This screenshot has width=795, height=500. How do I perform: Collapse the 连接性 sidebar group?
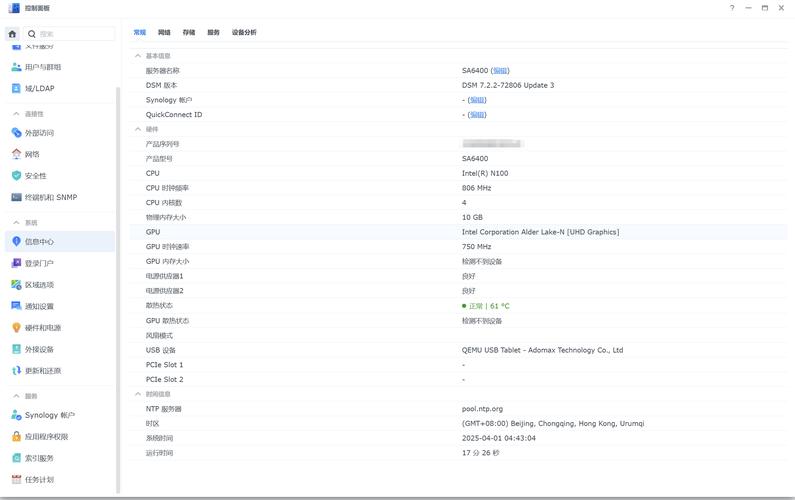click(x=16, y=114)
